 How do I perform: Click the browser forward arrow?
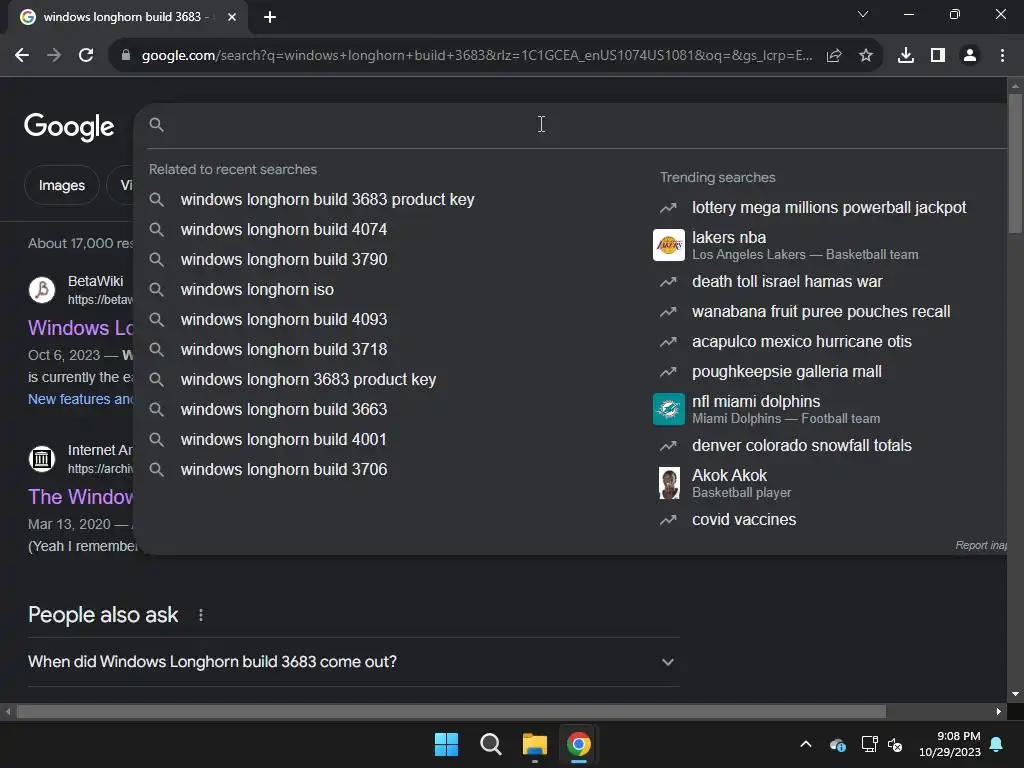(x=54, y=56)
